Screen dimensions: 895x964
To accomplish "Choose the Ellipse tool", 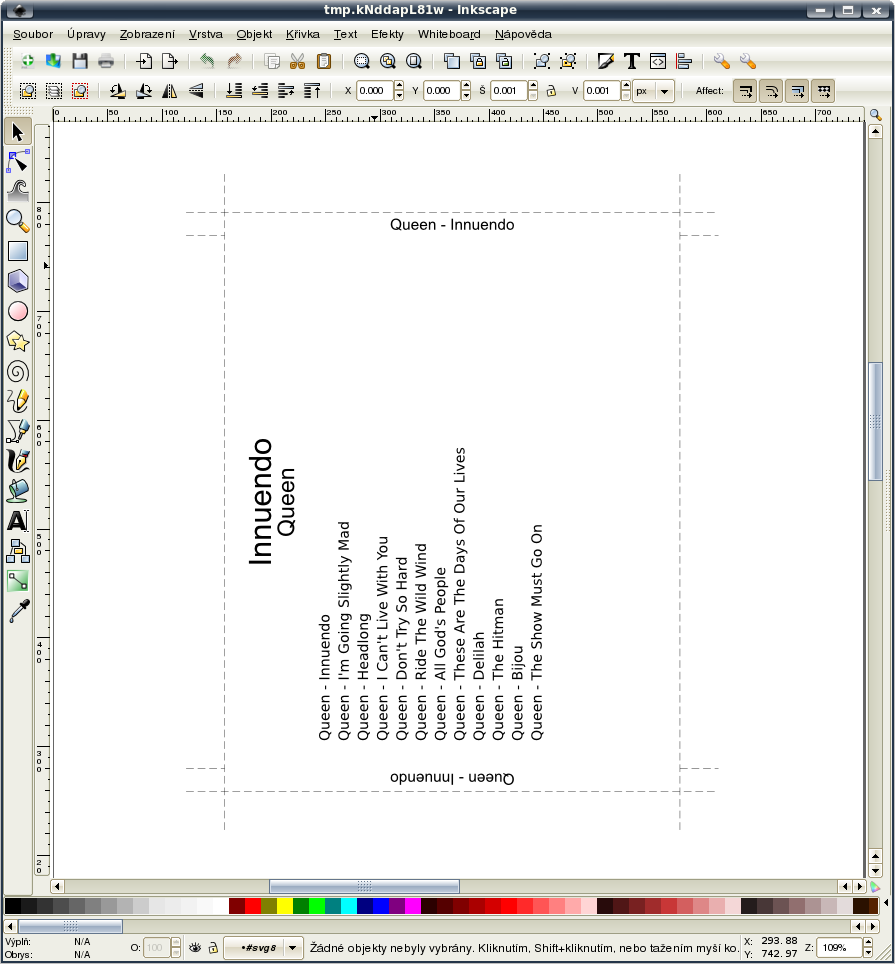I will pos(18,311).
